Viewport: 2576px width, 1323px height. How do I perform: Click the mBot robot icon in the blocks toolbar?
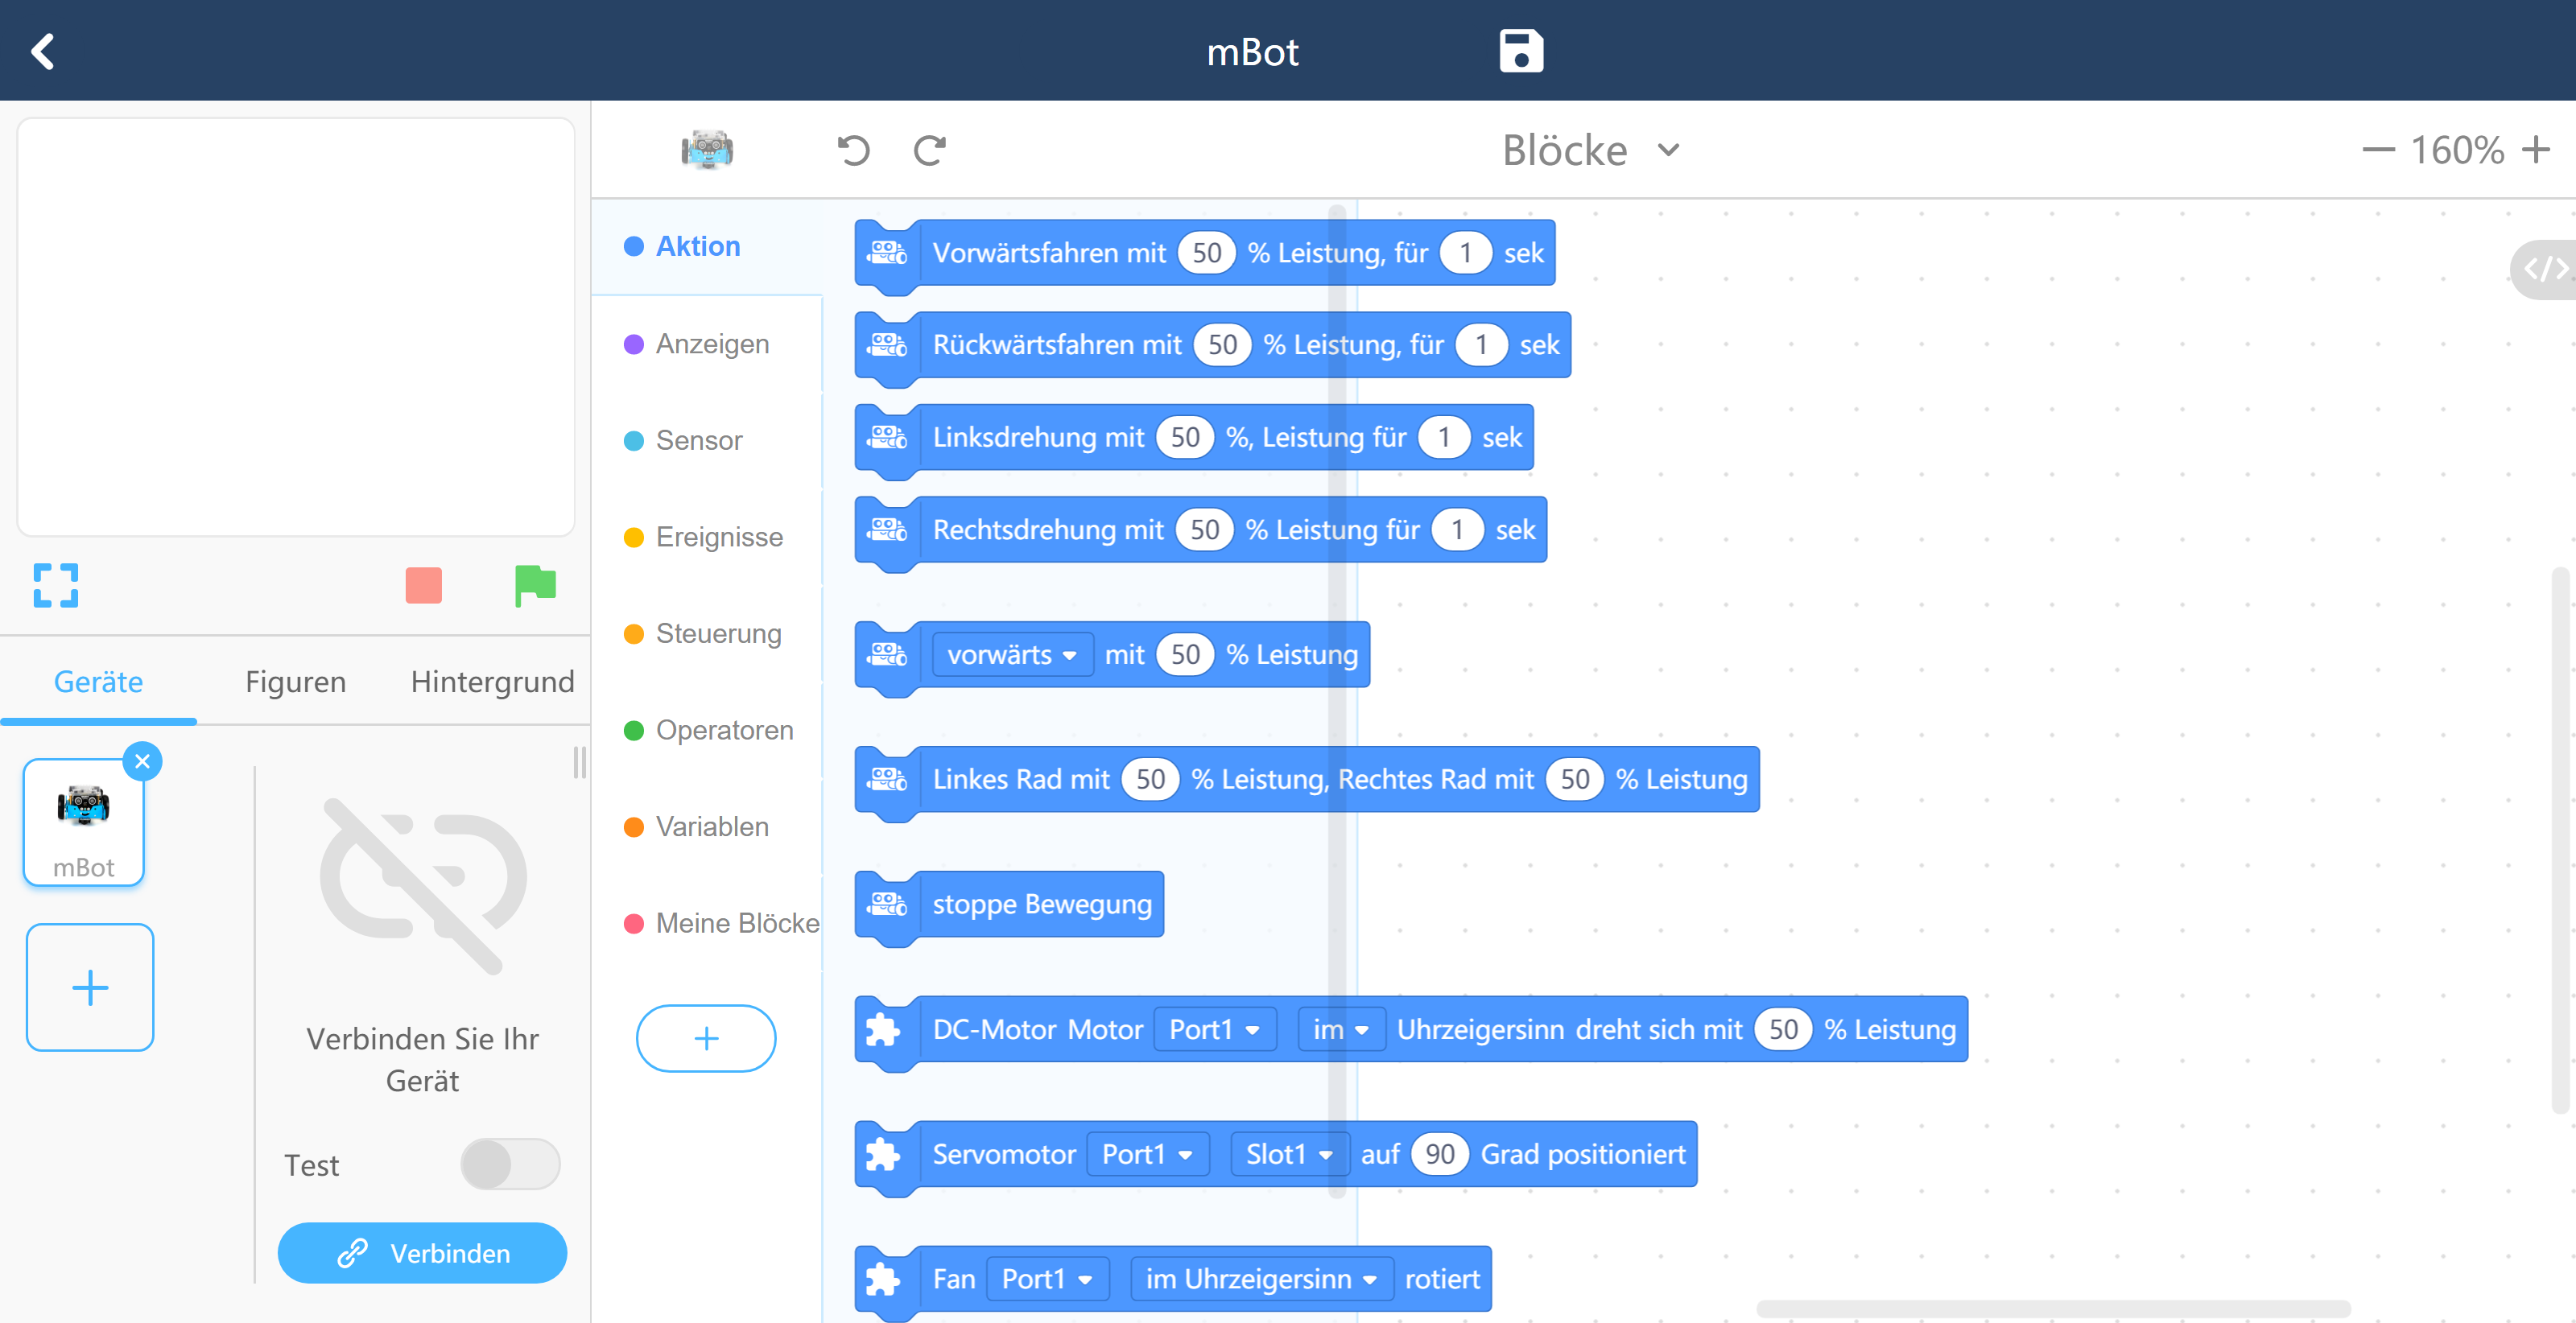click(707, 150)
